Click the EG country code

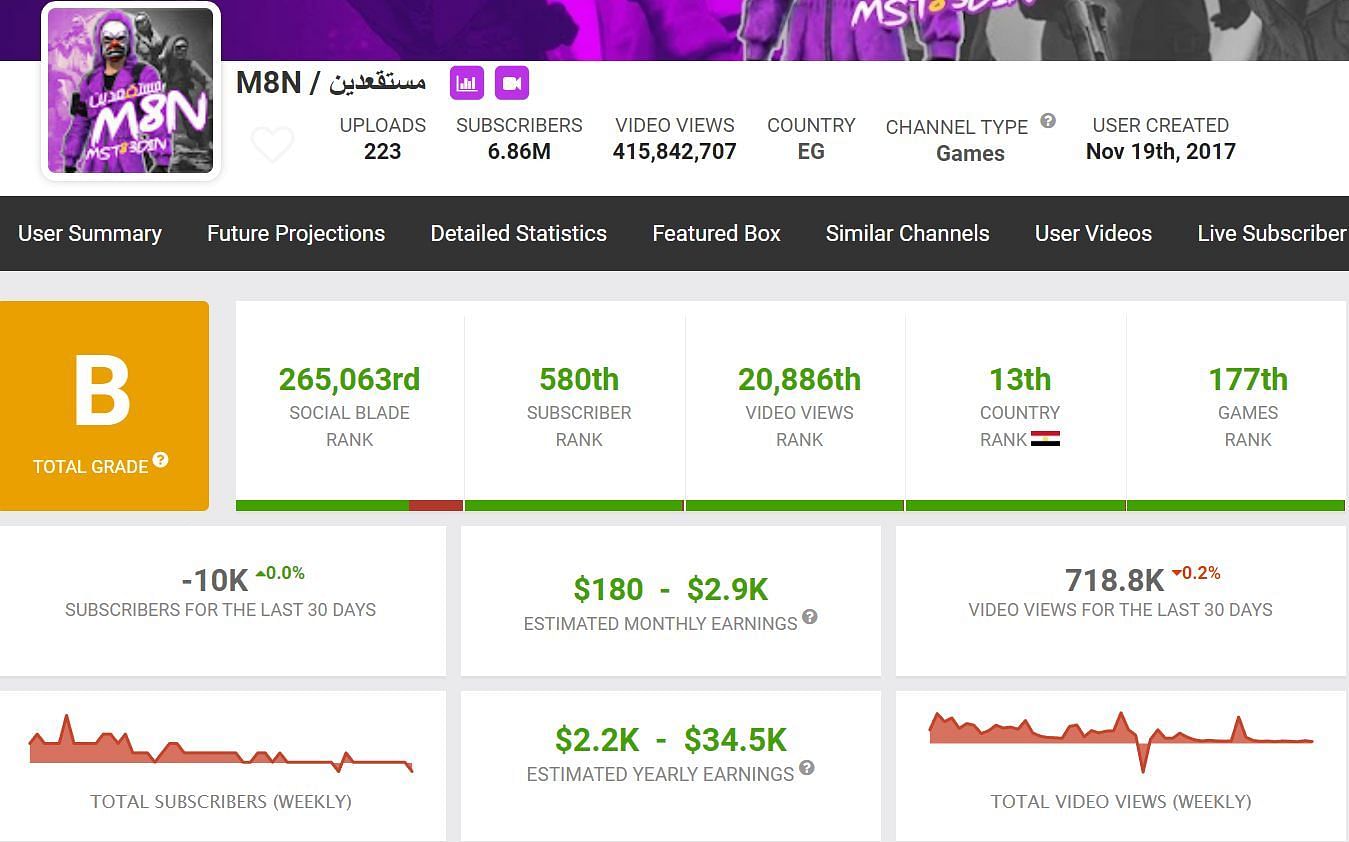click(x=811, y=151)
